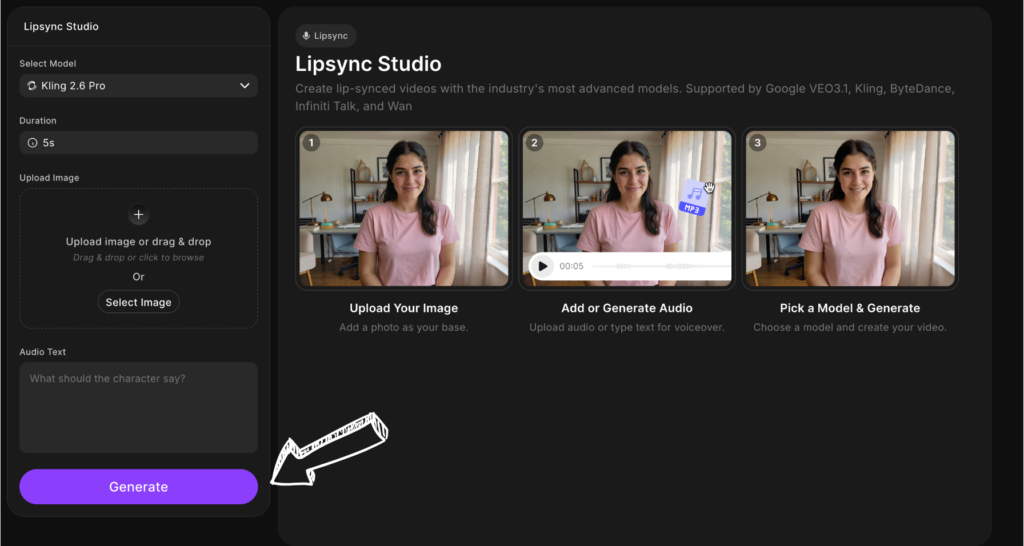Click inside the Audio Text input box
1024x546 pixels.
tap(138, 407)
